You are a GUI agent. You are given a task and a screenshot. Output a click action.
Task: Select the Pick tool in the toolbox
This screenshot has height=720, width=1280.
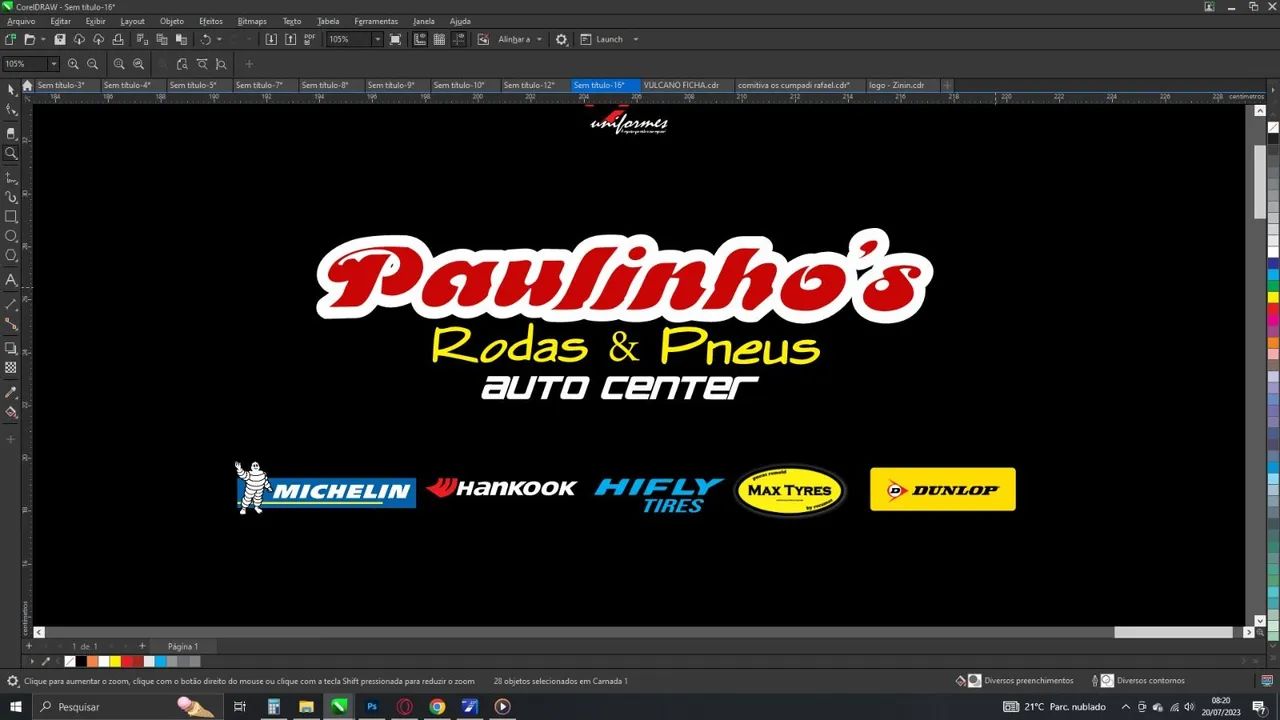click(x=11, y=90)
